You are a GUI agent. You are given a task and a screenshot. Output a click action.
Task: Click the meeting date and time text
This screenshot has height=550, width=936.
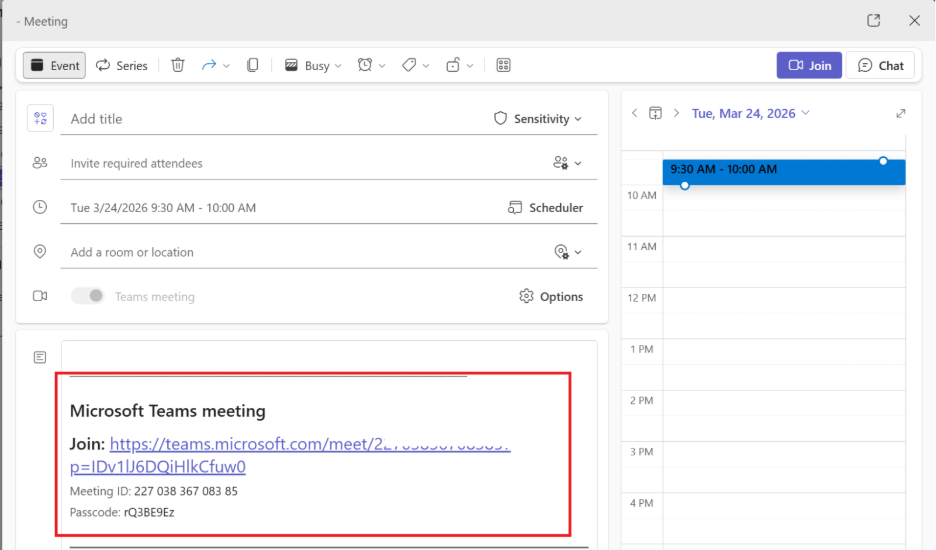pos(163,208)
